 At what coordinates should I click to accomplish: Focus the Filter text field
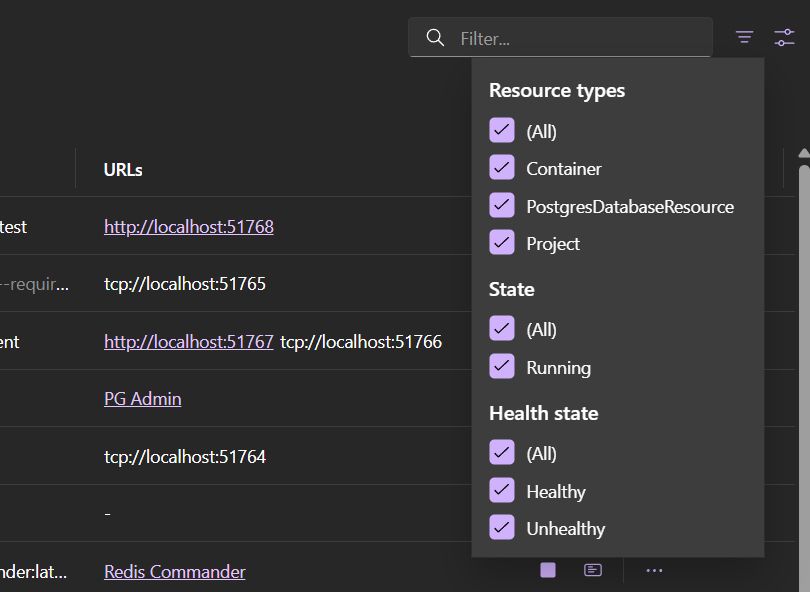560,38
